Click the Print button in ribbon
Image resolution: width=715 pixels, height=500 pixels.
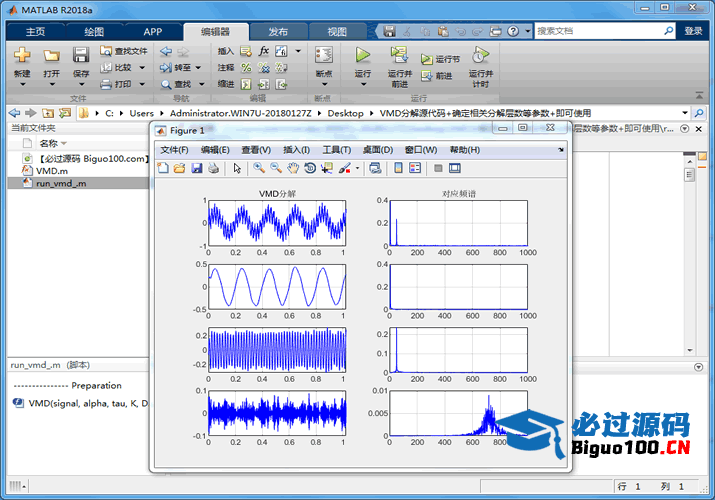click(x=117, y=84)
